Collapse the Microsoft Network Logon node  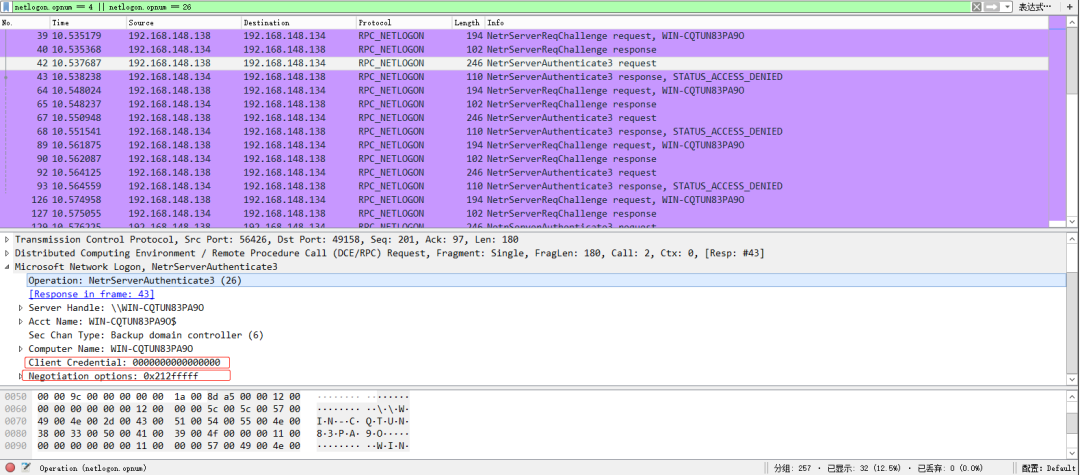(x=8, y=266)
